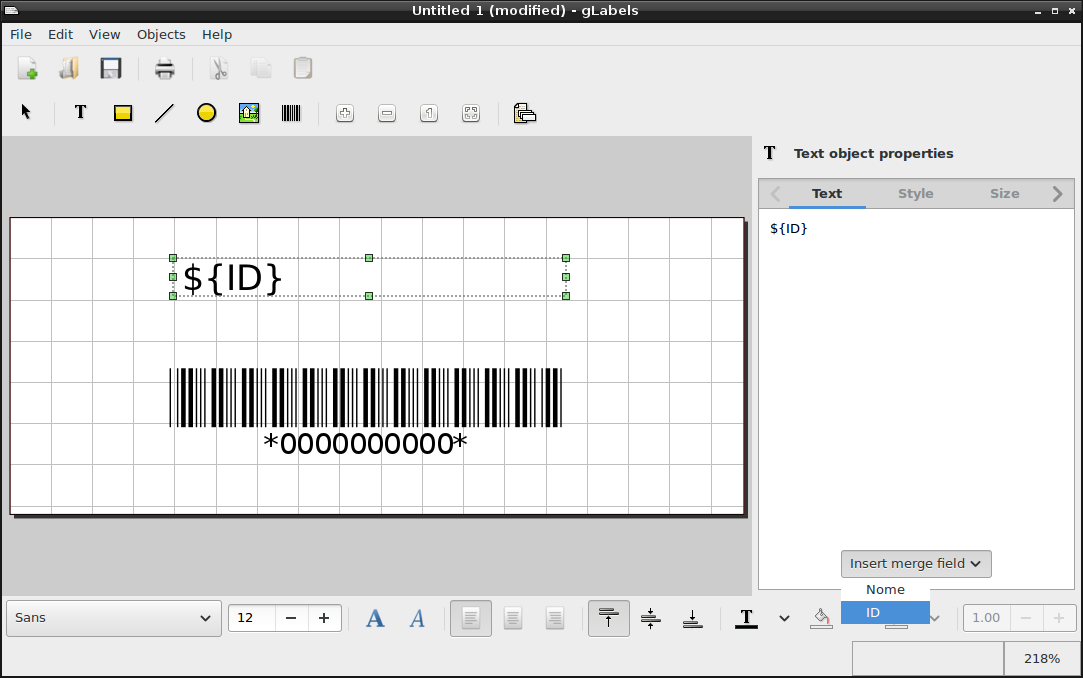The height and width of the screenshot is (678, 1083).
Task: Decrease font size with minus button
Action: coord(291,618)
